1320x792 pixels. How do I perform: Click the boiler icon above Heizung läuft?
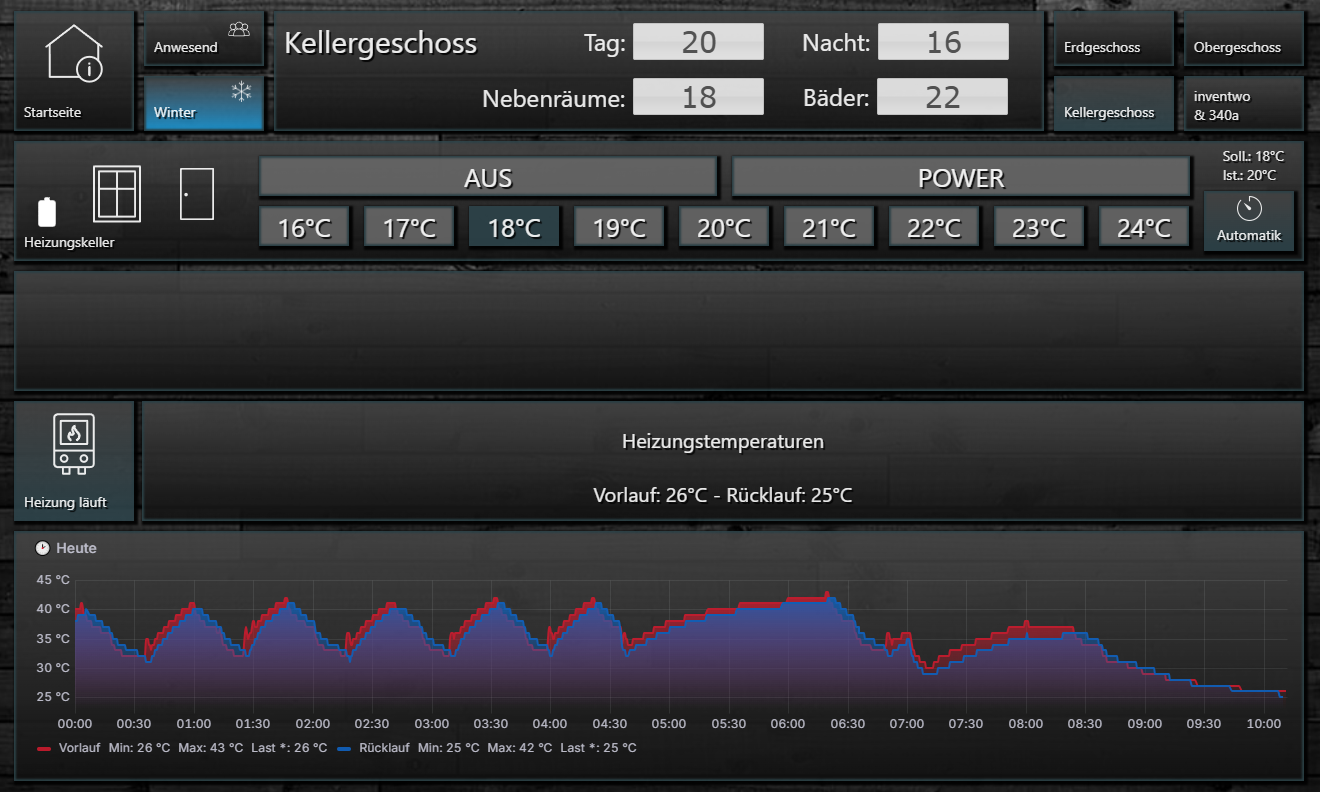74,443
